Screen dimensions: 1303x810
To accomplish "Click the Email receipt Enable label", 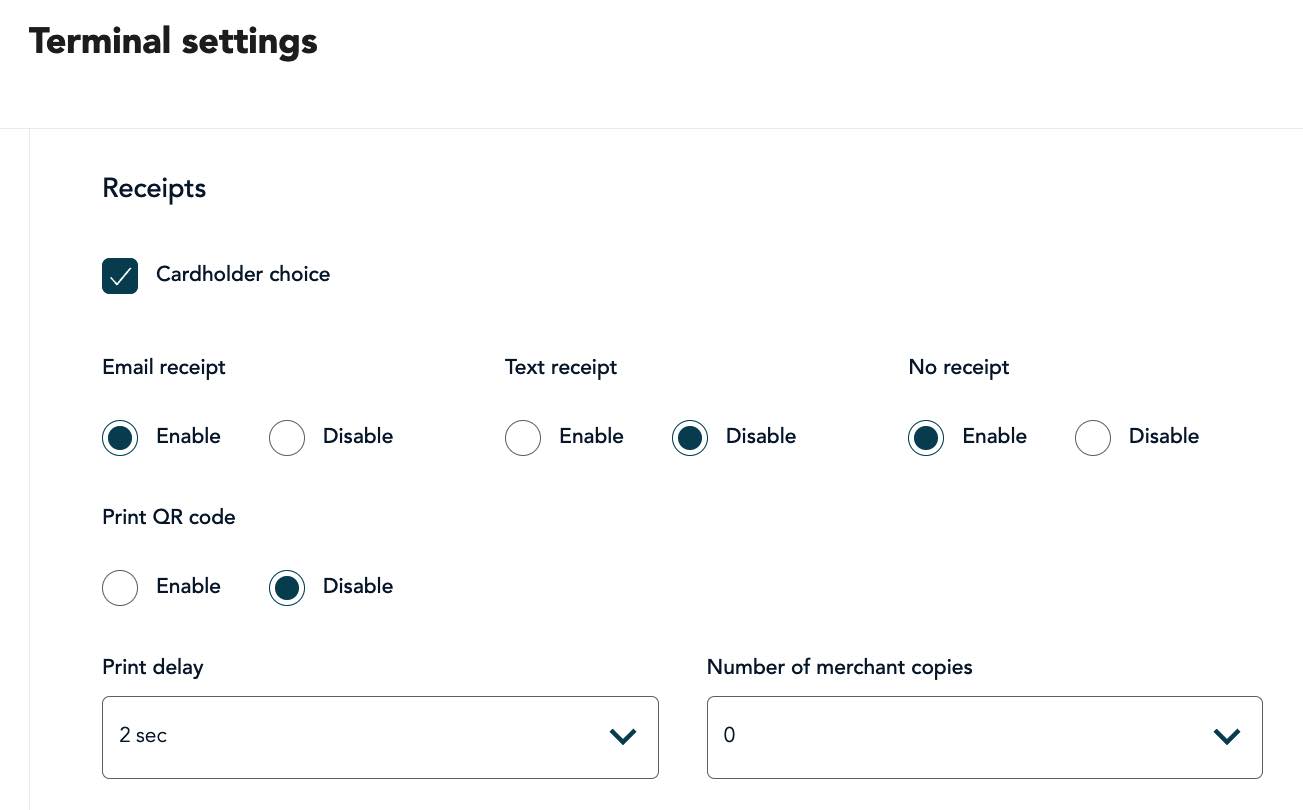I will (x=188, y=437).
